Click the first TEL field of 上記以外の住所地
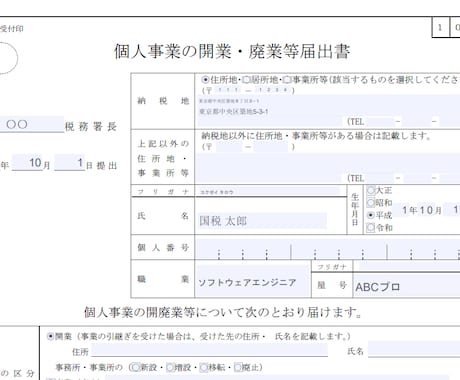Screen dimensions: 460x380 point(379,178)
